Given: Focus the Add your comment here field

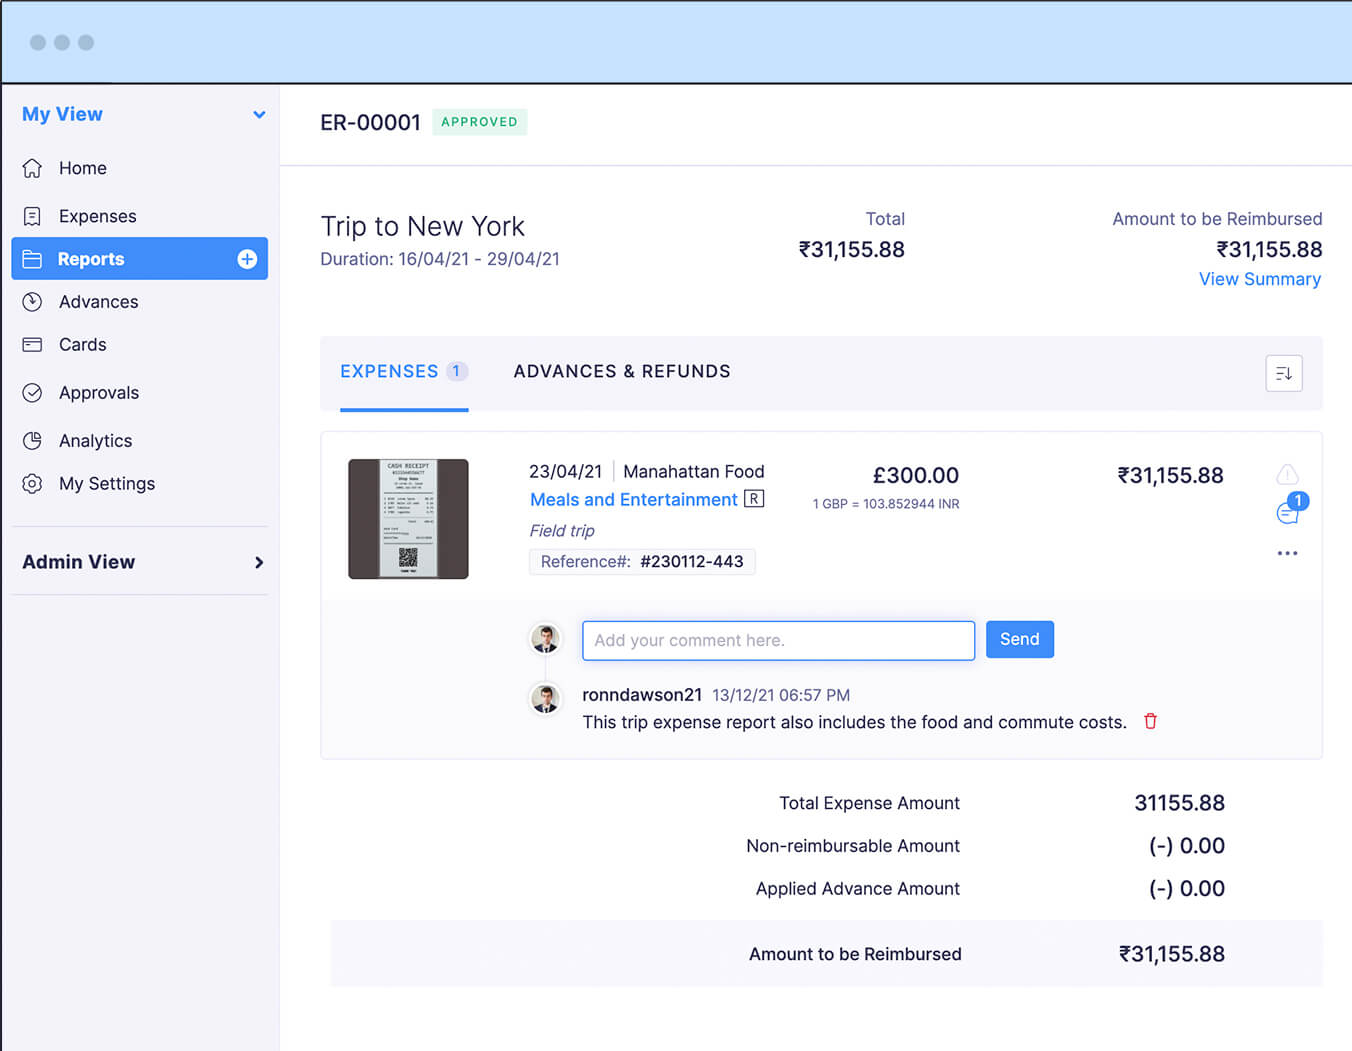Looking at the screenshot, I should [x=778, y=641].
